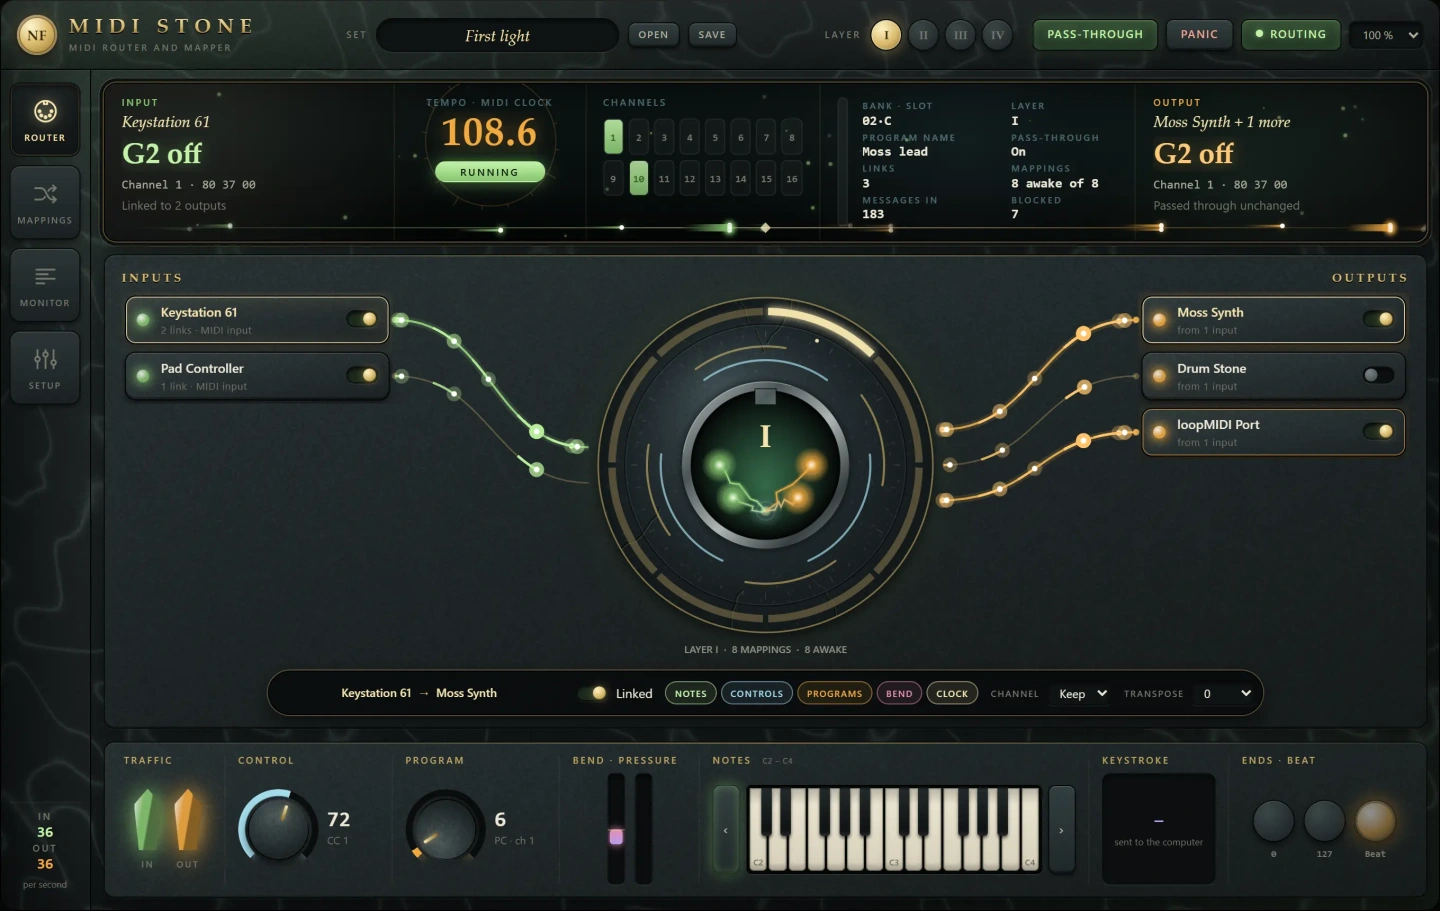Screen dimensions: 1440x911
Task: Click the Moss Synth amber indicator
Action: (1159, 320)
